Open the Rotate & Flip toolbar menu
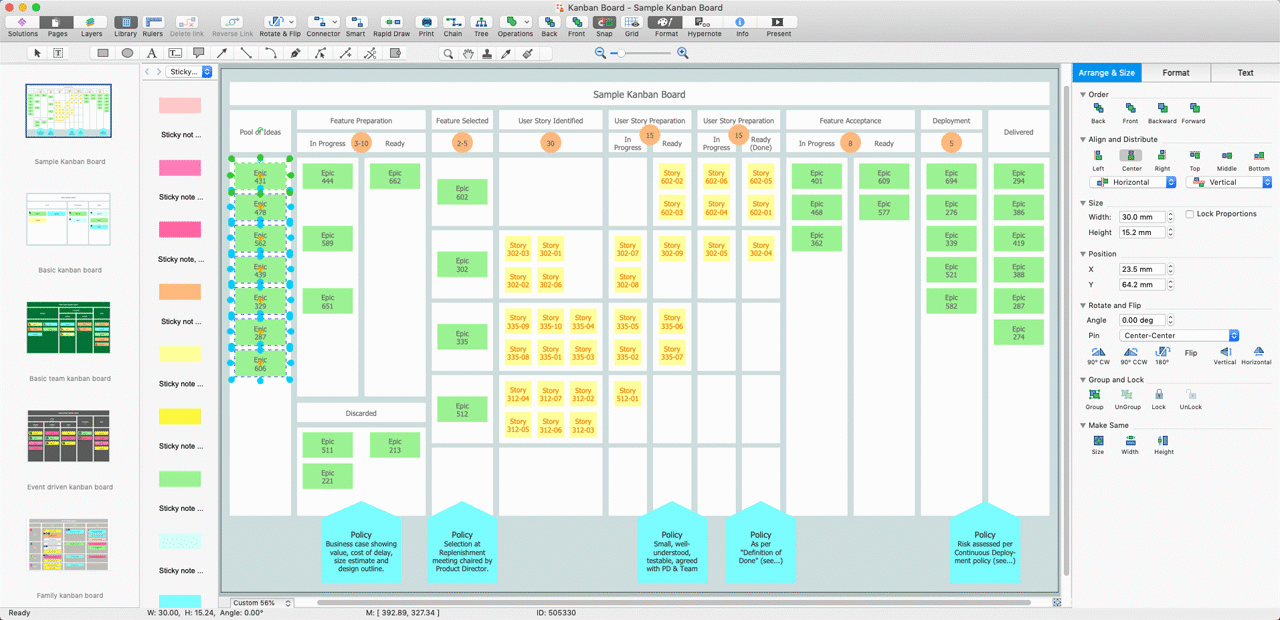The width and height of the screenshot is (1280, 620). click(x=279, y=21)
